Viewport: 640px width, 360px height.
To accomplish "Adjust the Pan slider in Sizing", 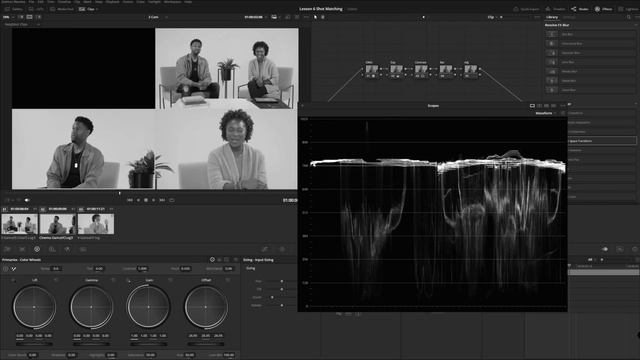I will point(282,281).
